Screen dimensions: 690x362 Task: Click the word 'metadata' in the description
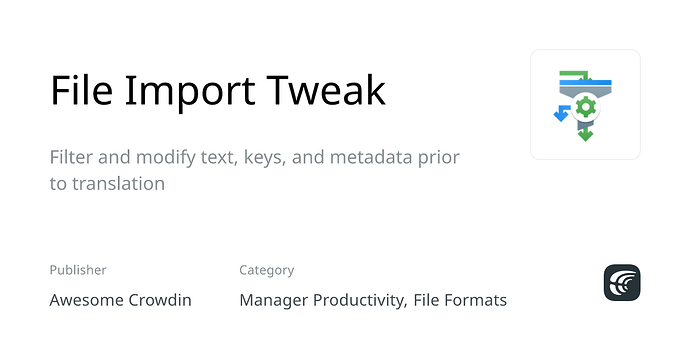coord(371,157)
